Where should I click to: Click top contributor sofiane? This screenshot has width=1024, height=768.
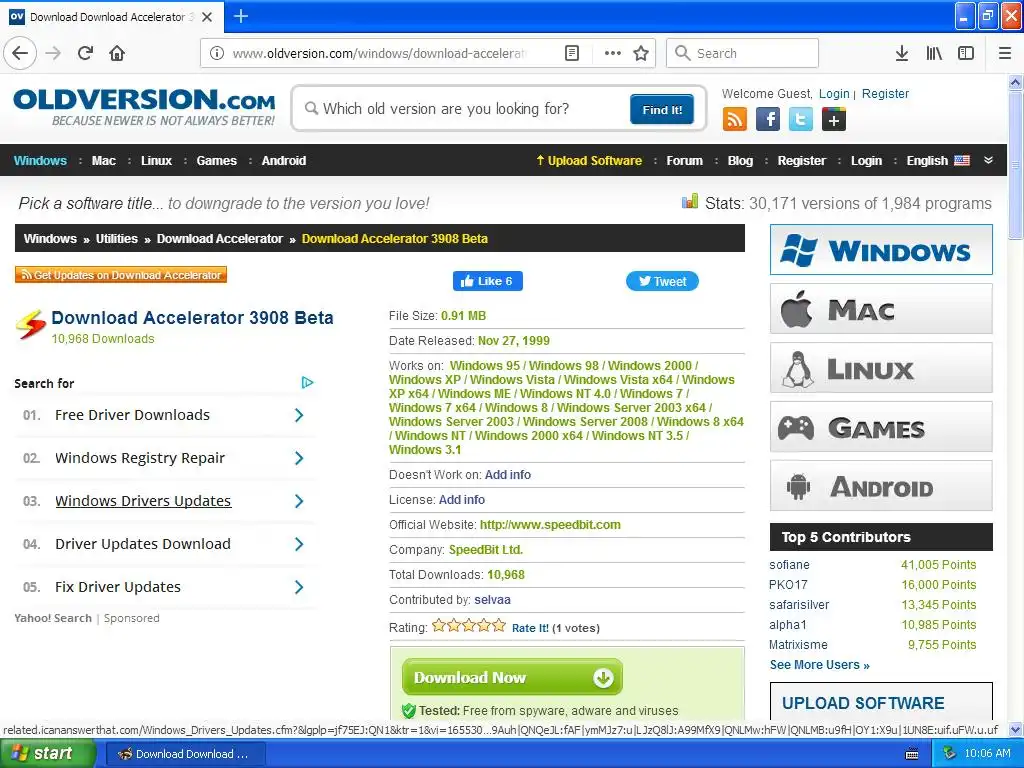pos(790,565)
